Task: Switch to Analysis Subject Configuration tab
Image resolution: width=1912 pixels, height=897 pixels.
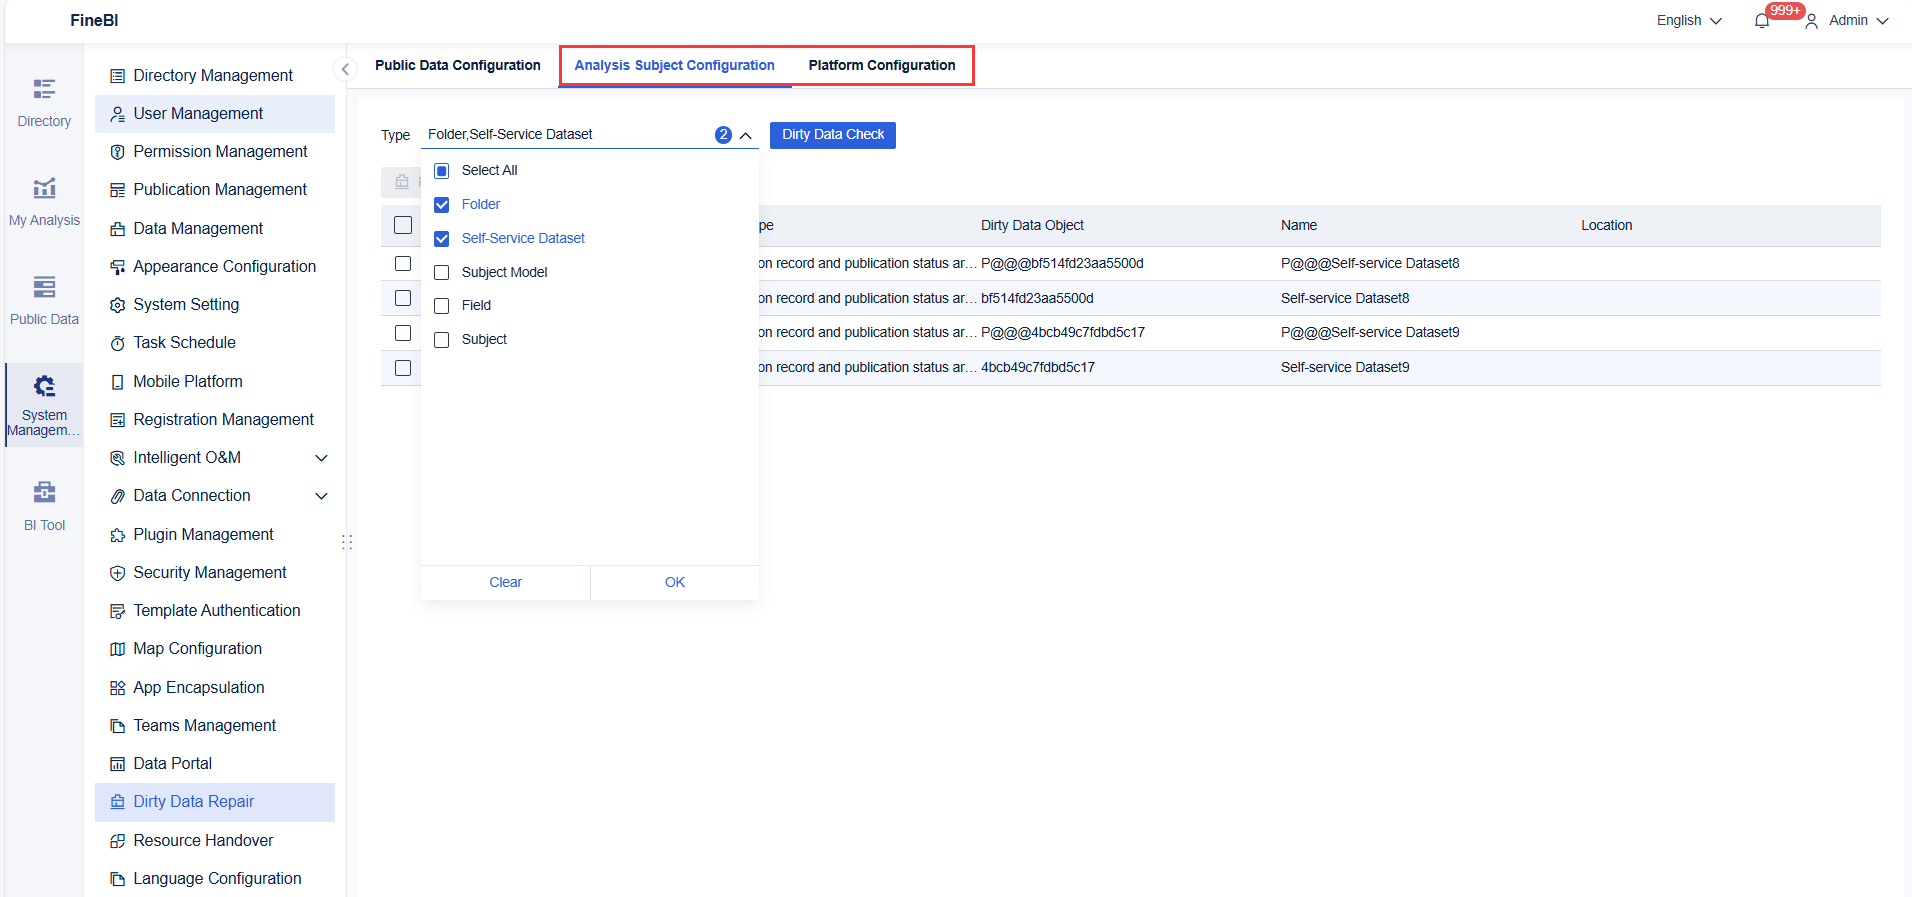Action: (674, 65)
